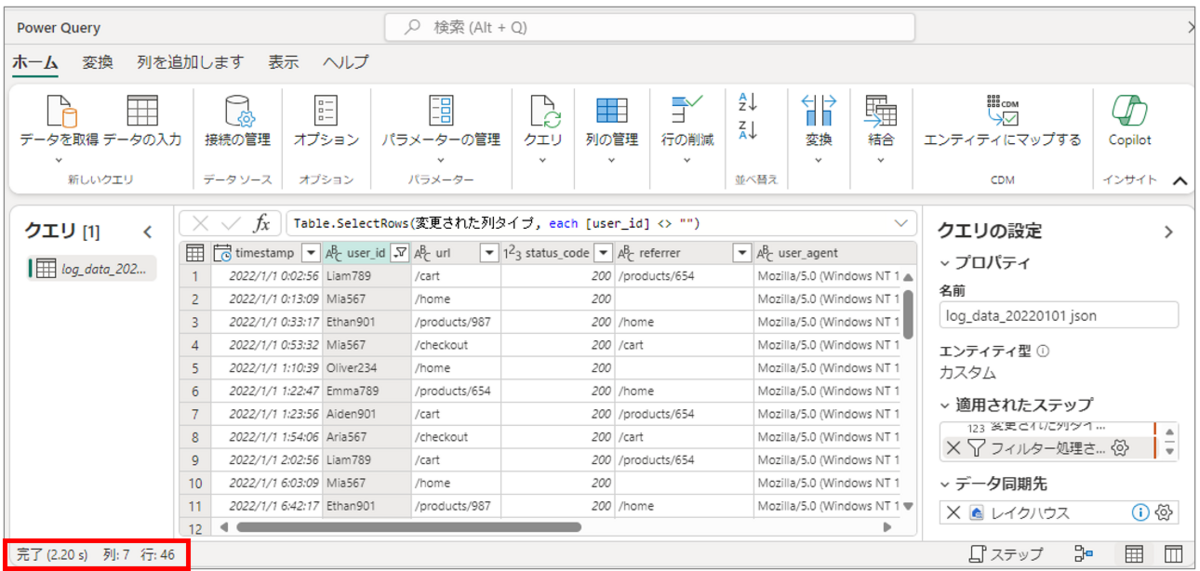Collapse the プロパティ section
1200x571 pixels.
point(946,263)
